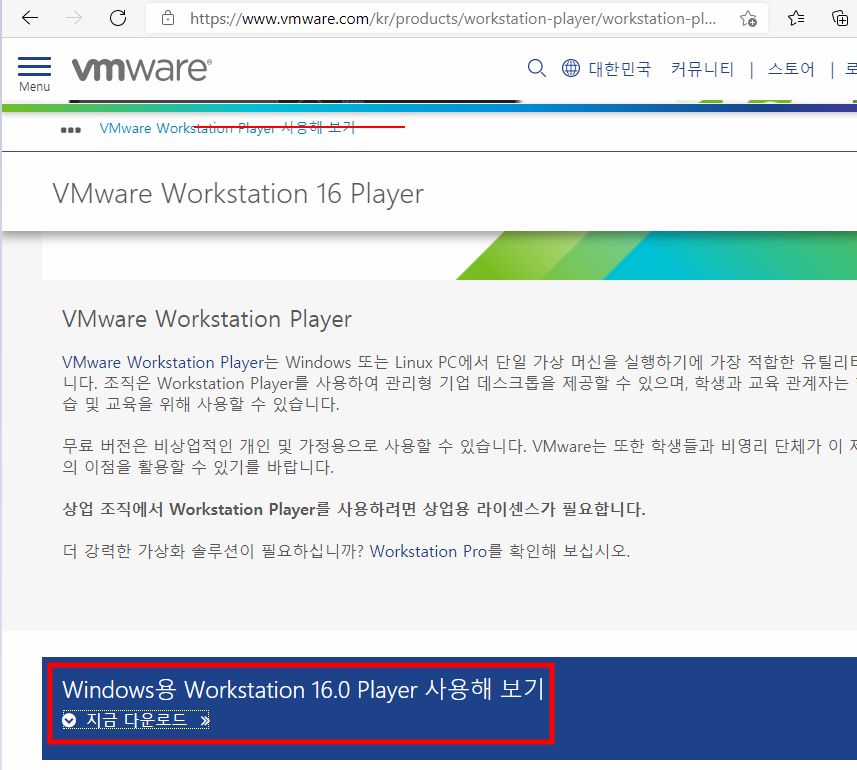
Task: Click the double chevron after 지금 다운로드
Action: pyautogui.click(x=204, y=721)
